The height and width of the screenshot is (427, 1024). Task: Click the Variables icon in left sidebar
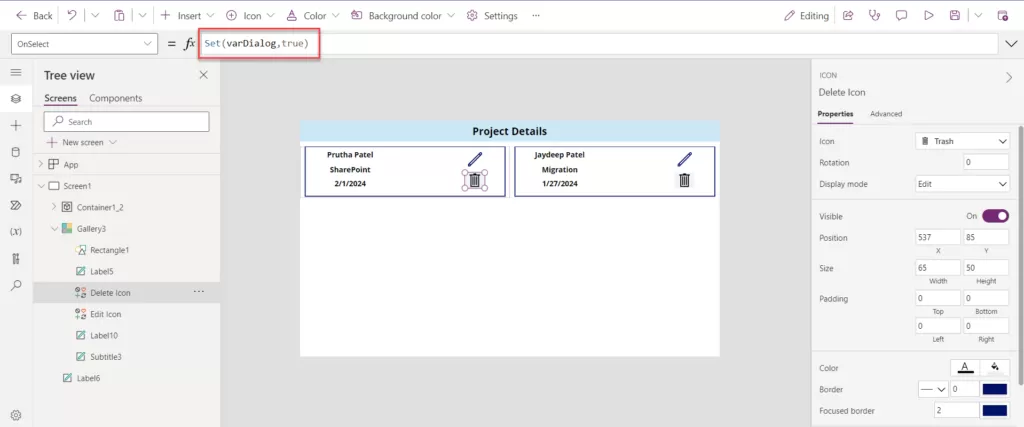point(15,232)
